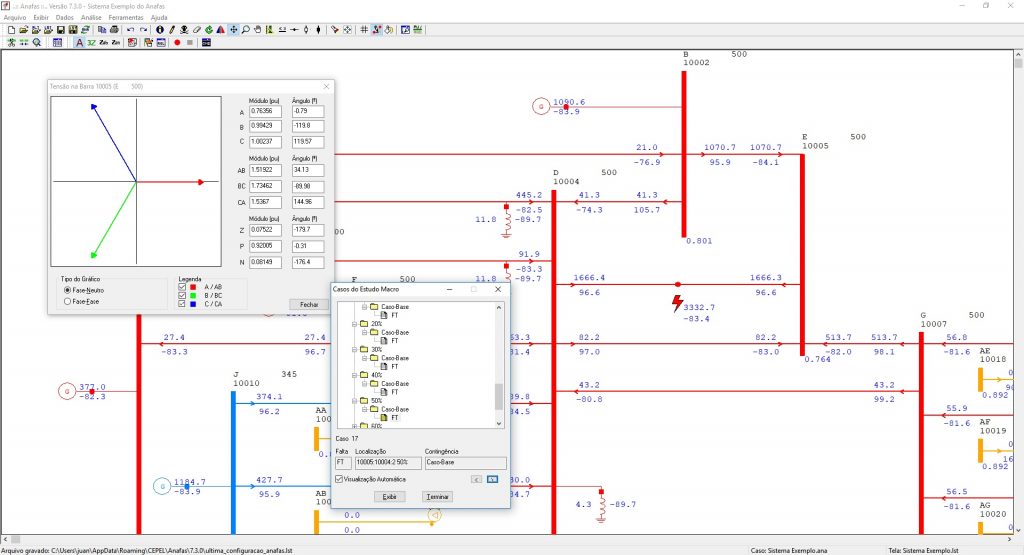Open the Análise menu
Image resolution: width=1024 pixels, height=555 pixels.
point(90,17)
